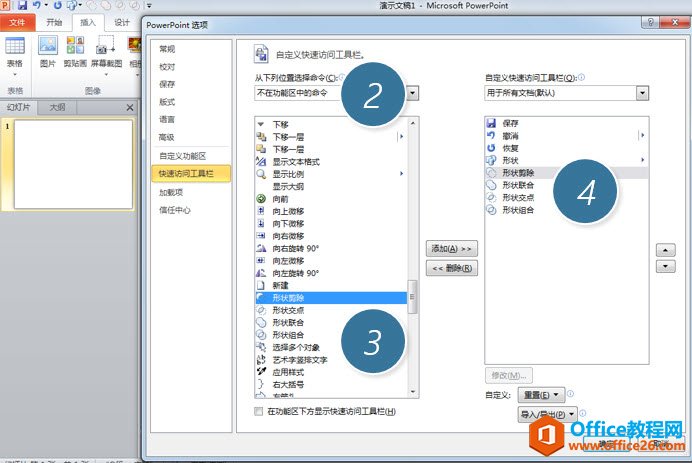
Task: Select 形状联合 in left command list
Action: point(331,323)
